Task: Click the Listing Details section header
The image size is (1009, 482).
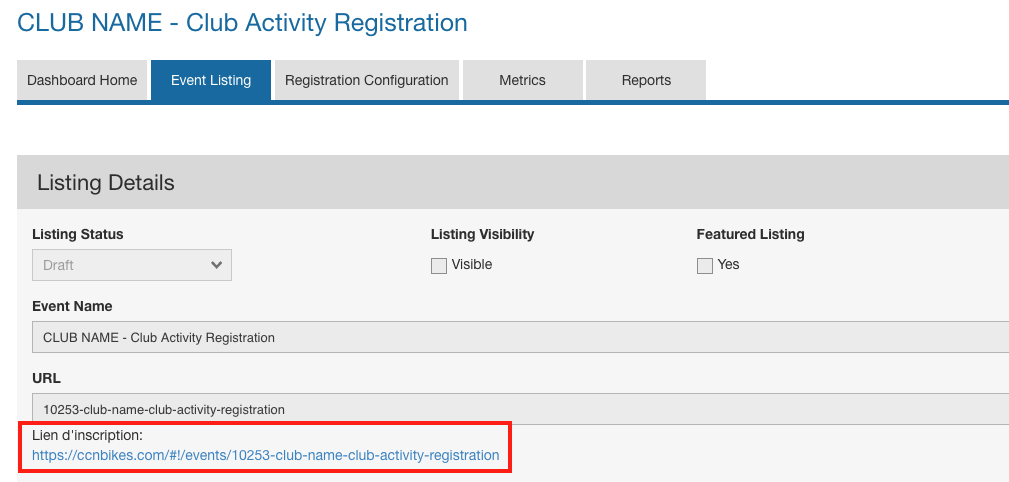Action: 106,183
